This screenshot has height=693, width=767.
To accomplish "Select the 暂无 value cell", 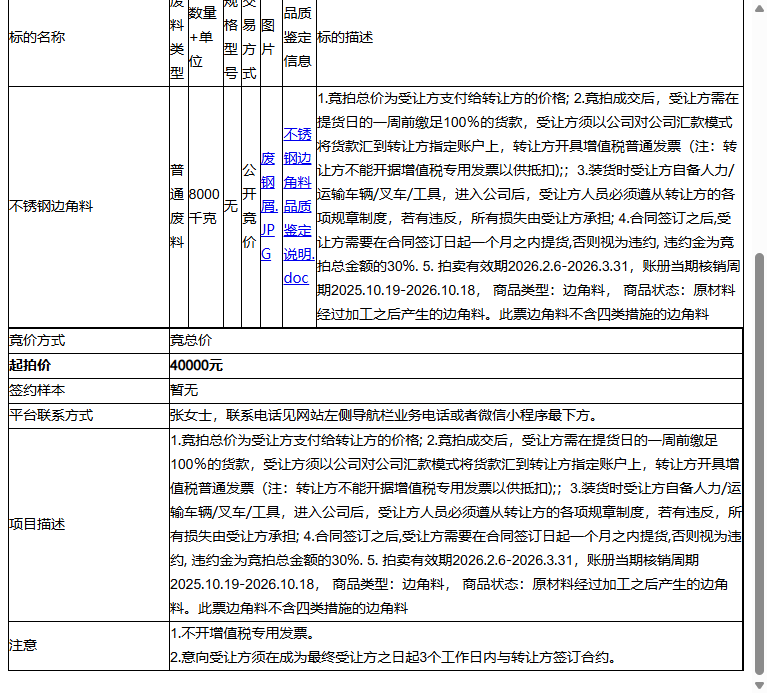I will click(x=456, y=390).
